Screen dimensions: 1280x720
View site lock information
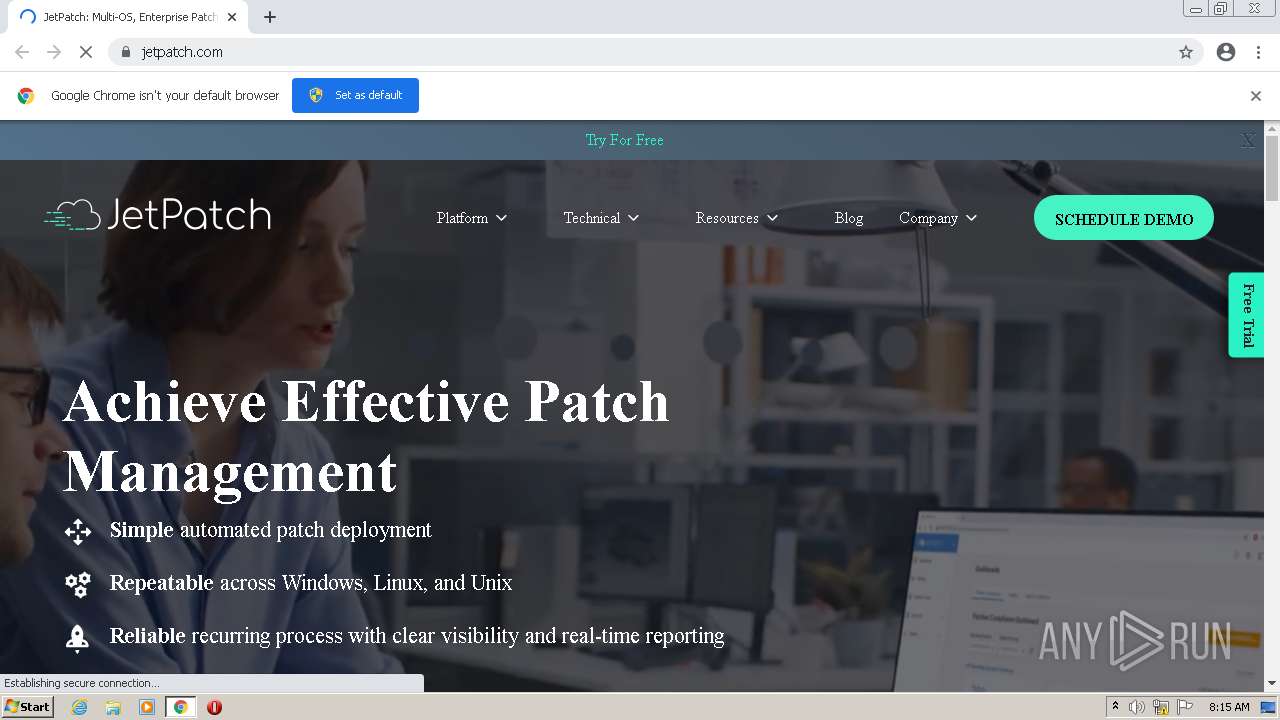click(125, 52)
